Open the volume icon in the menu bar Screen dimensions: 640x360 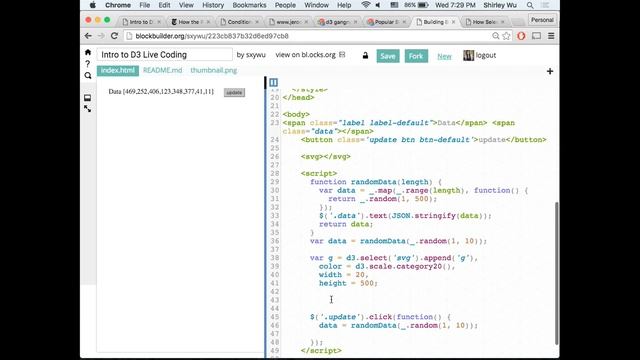pyautogui.click(x=378, y=5)
